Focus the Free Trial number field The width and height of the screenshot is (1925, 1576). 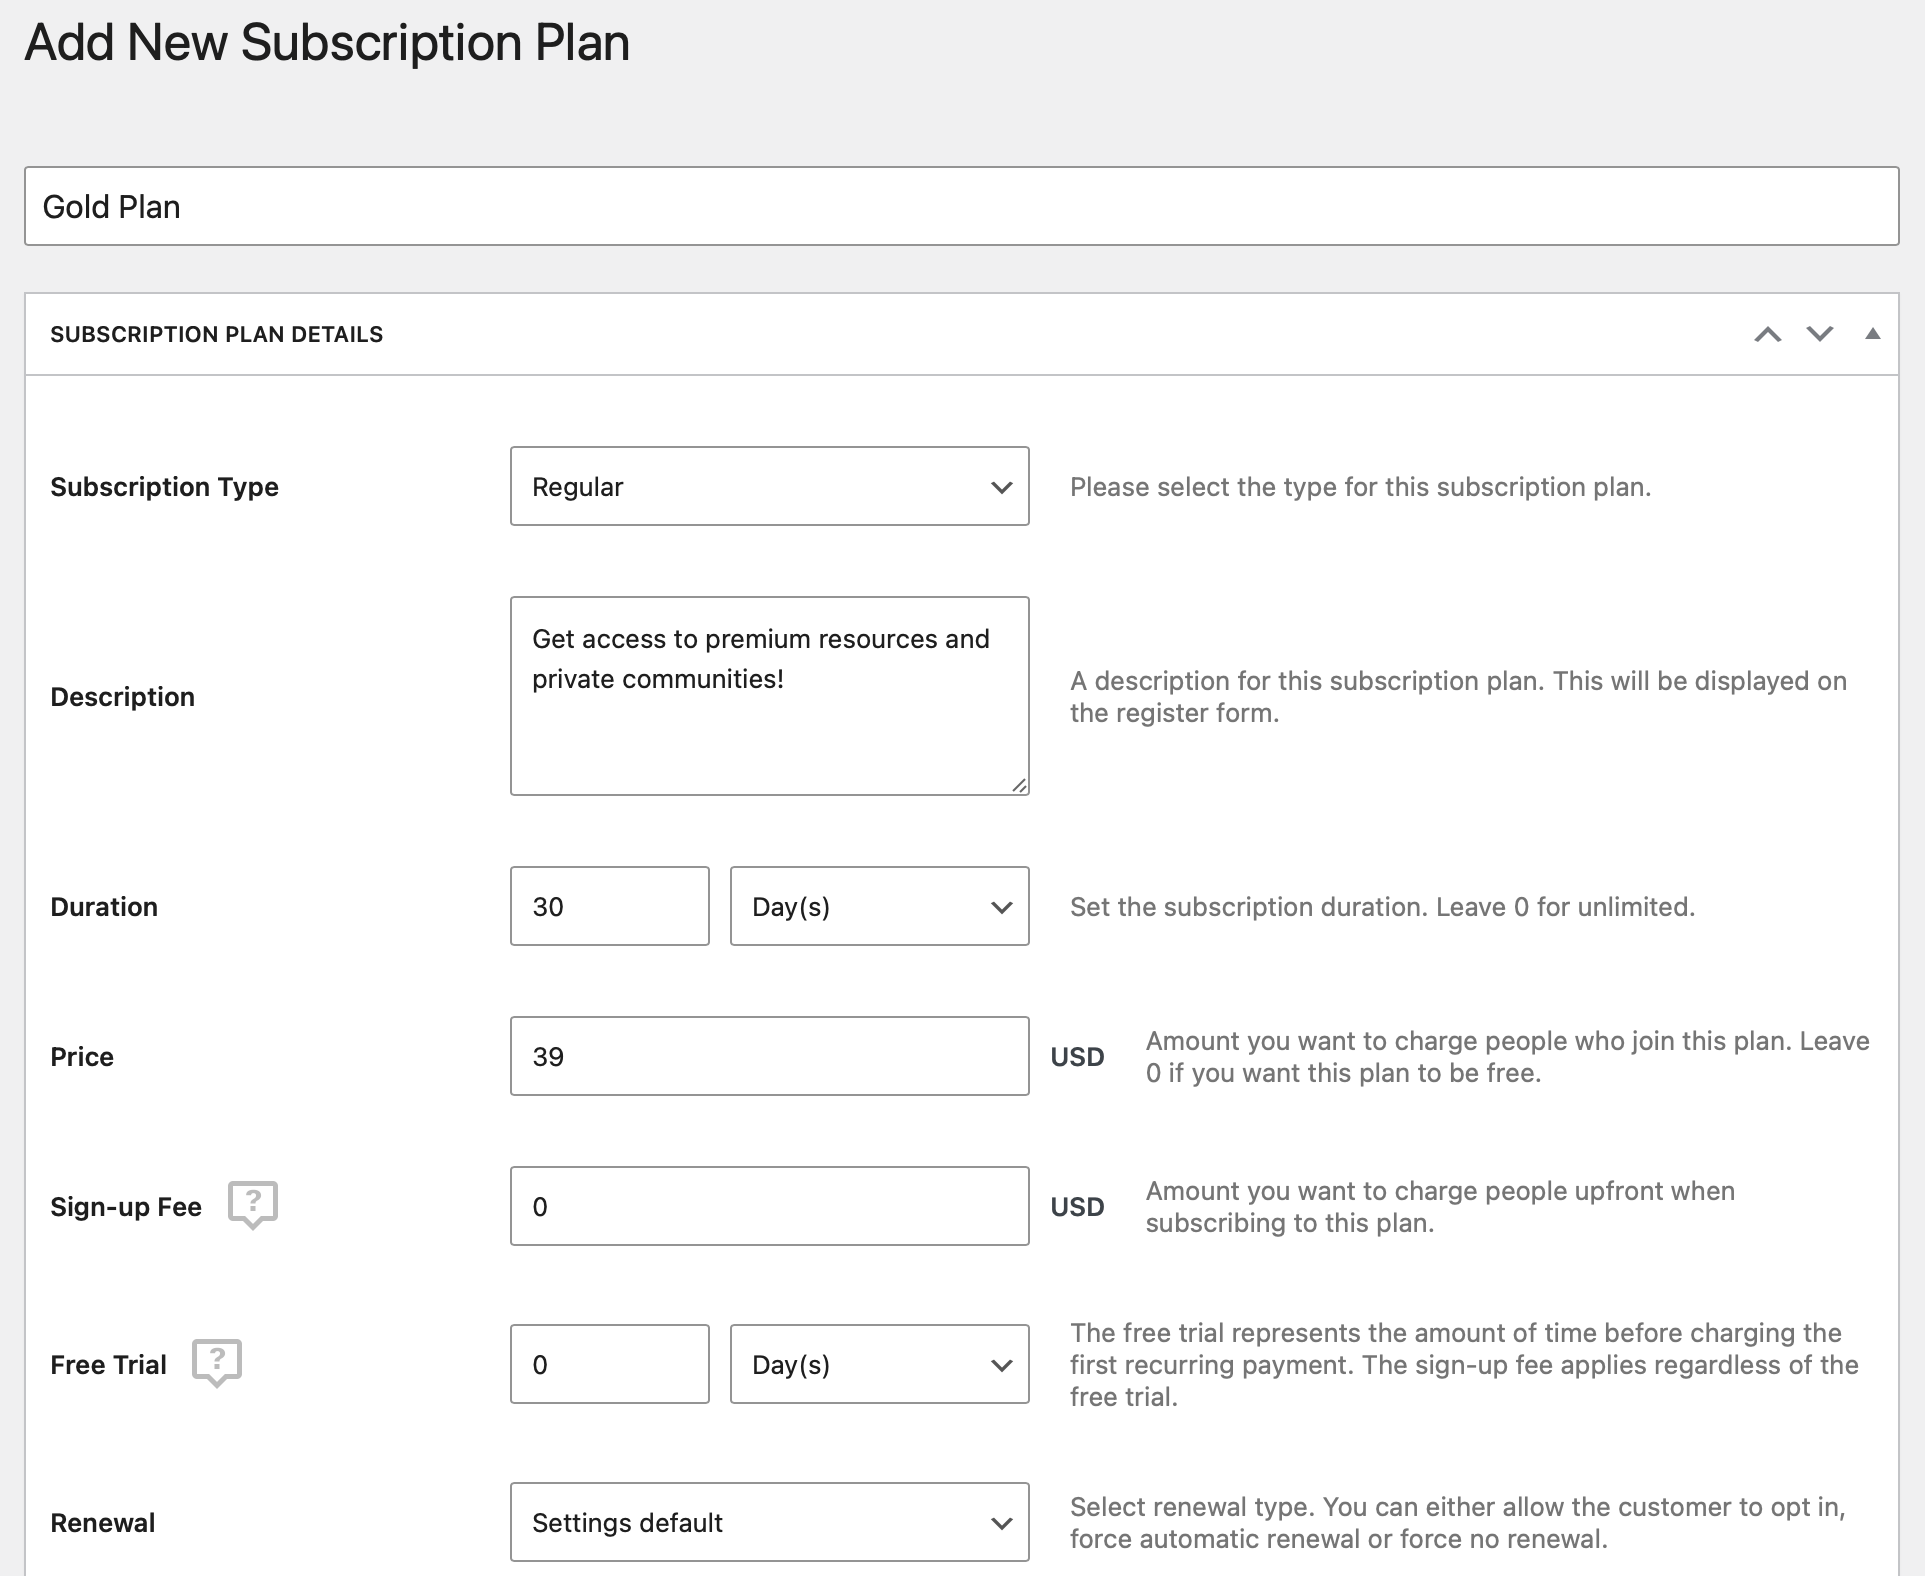pyautogui.click(x=610, y=1364)
